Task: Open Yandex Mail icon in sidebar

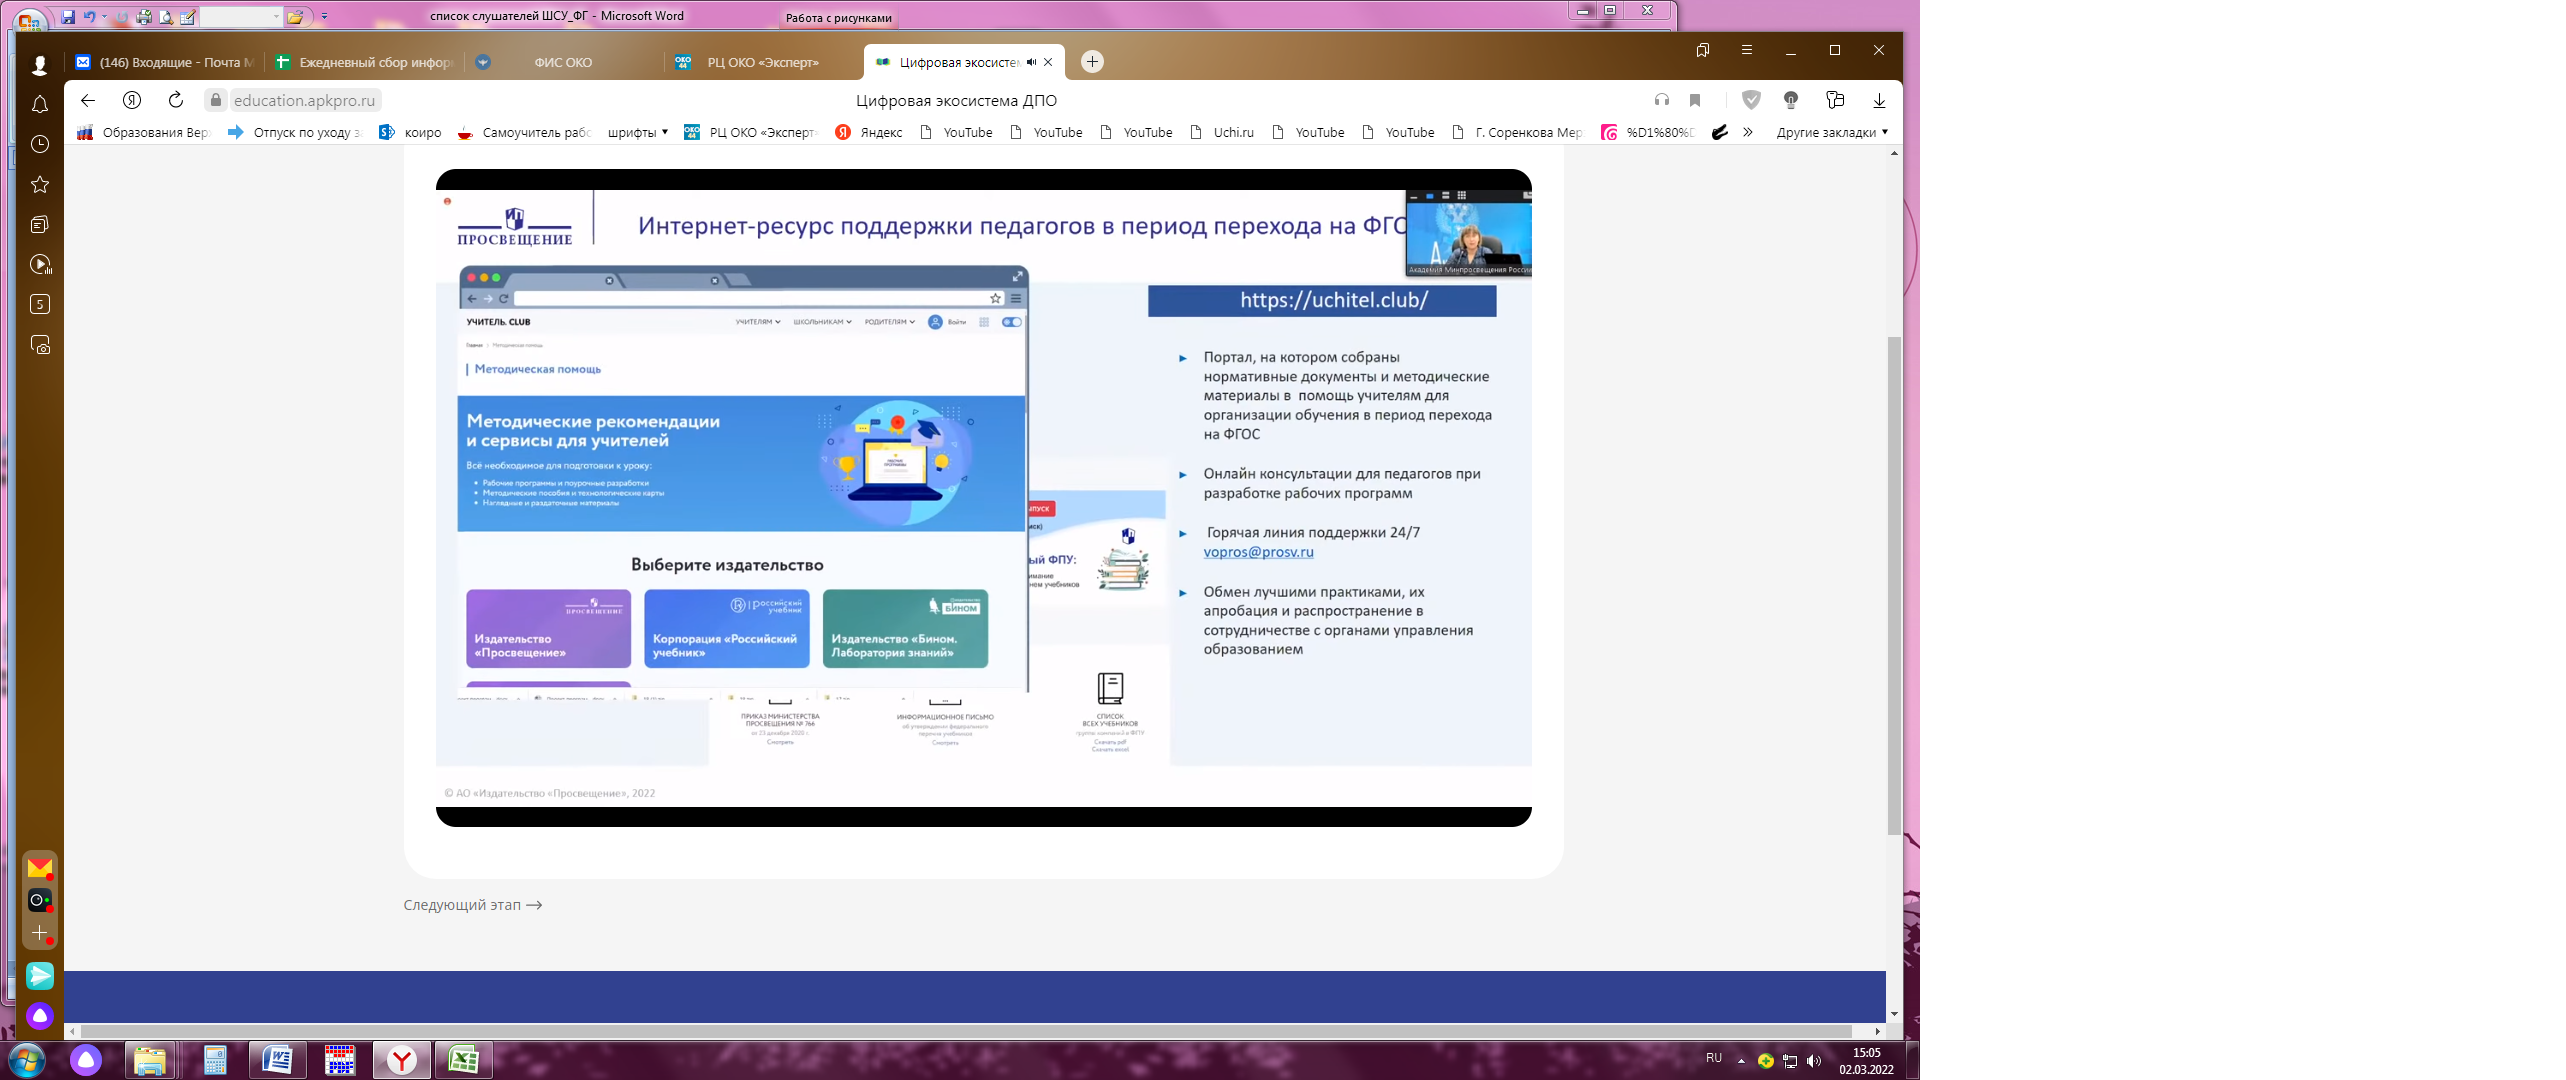Action: pyautogui.click(x=40, y=868)
